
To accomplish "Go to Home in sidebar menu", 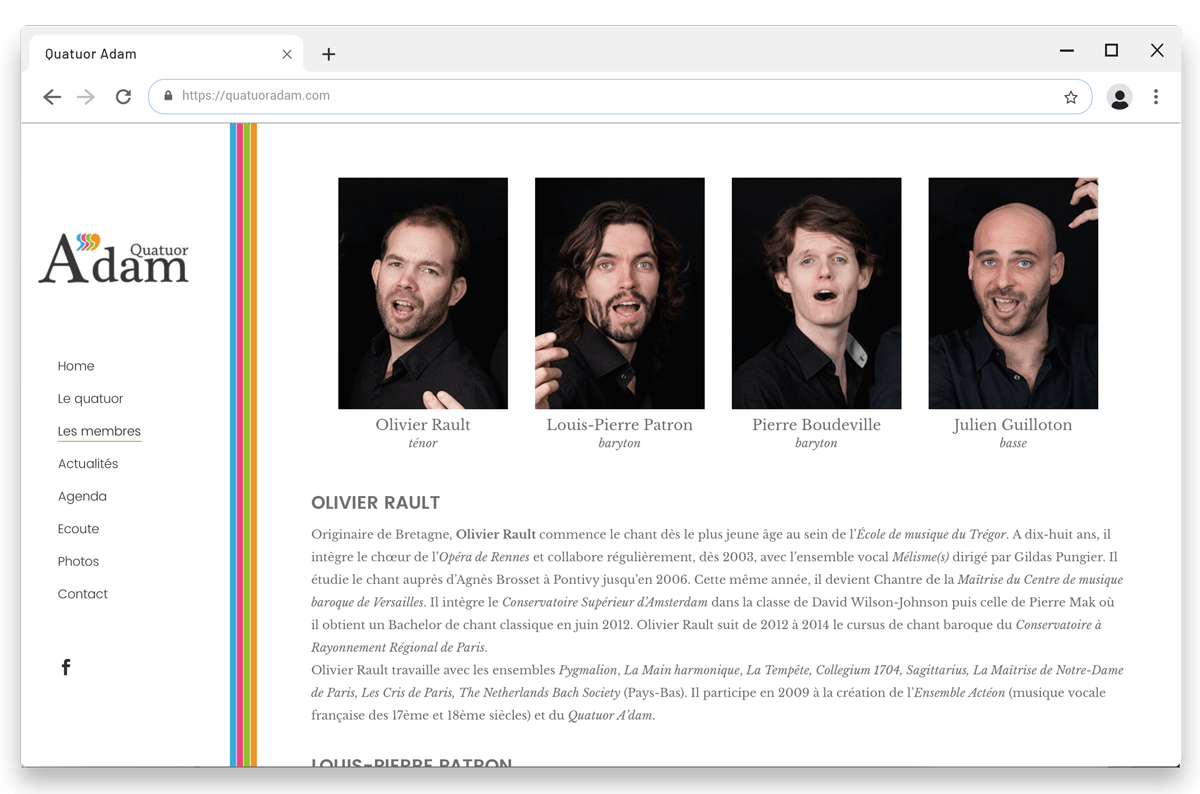I will (76, 366).
